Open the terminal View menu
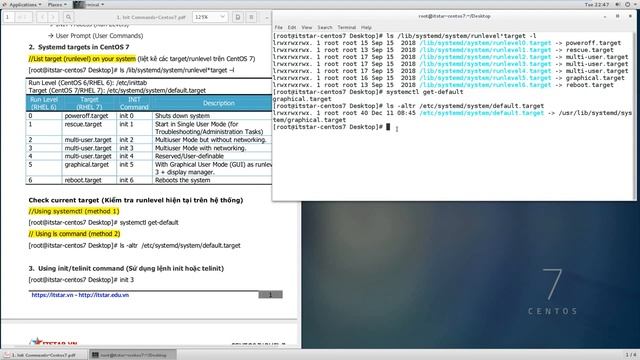 [307, 27]
